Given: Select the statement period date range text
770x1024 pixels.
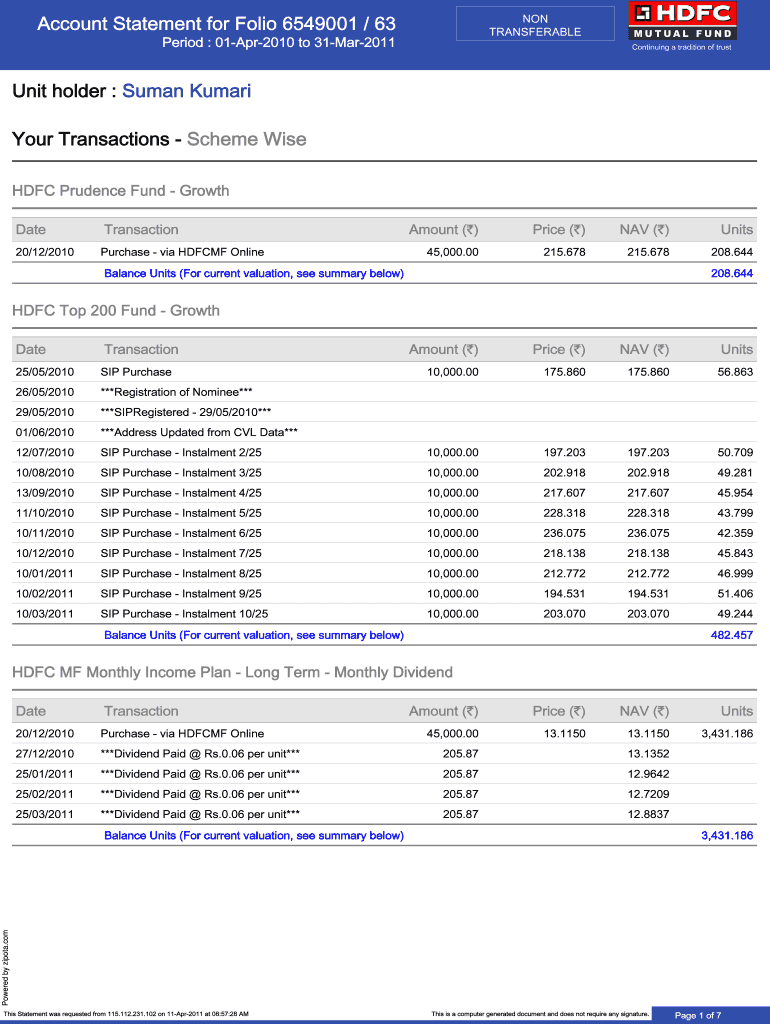Looking at the screenshot, I should point(278,43).
